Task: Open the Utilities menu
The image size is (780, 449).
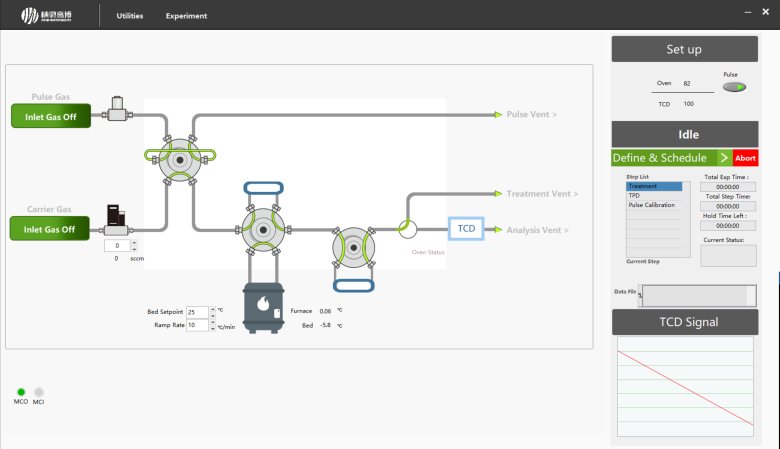Action: coord(130,16)
